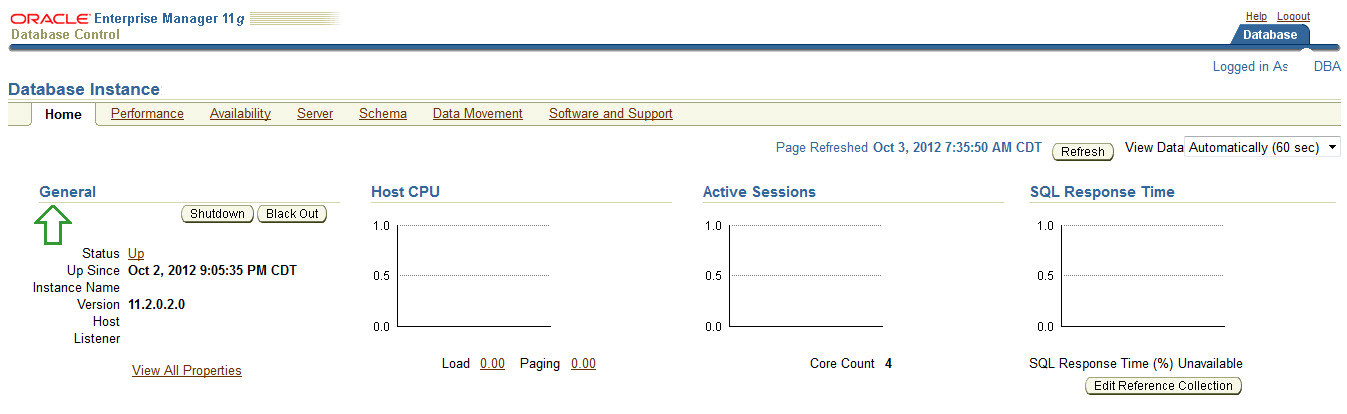Open View All Properties link
The height and width of the screenshot is (414, 1347).
tap(186, 371)
